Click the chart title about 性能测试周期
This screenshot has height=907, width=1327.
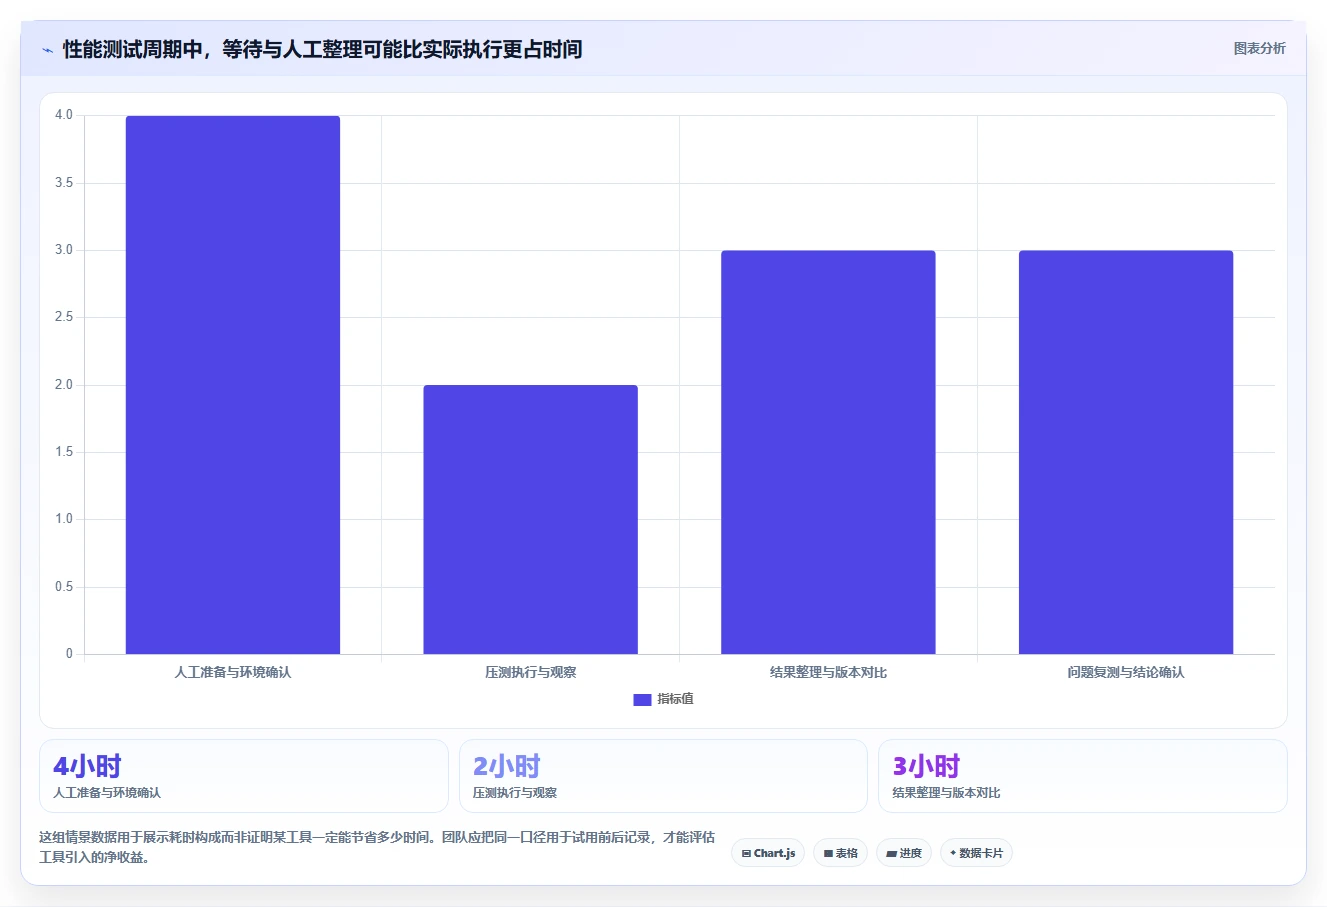point(322,49)
